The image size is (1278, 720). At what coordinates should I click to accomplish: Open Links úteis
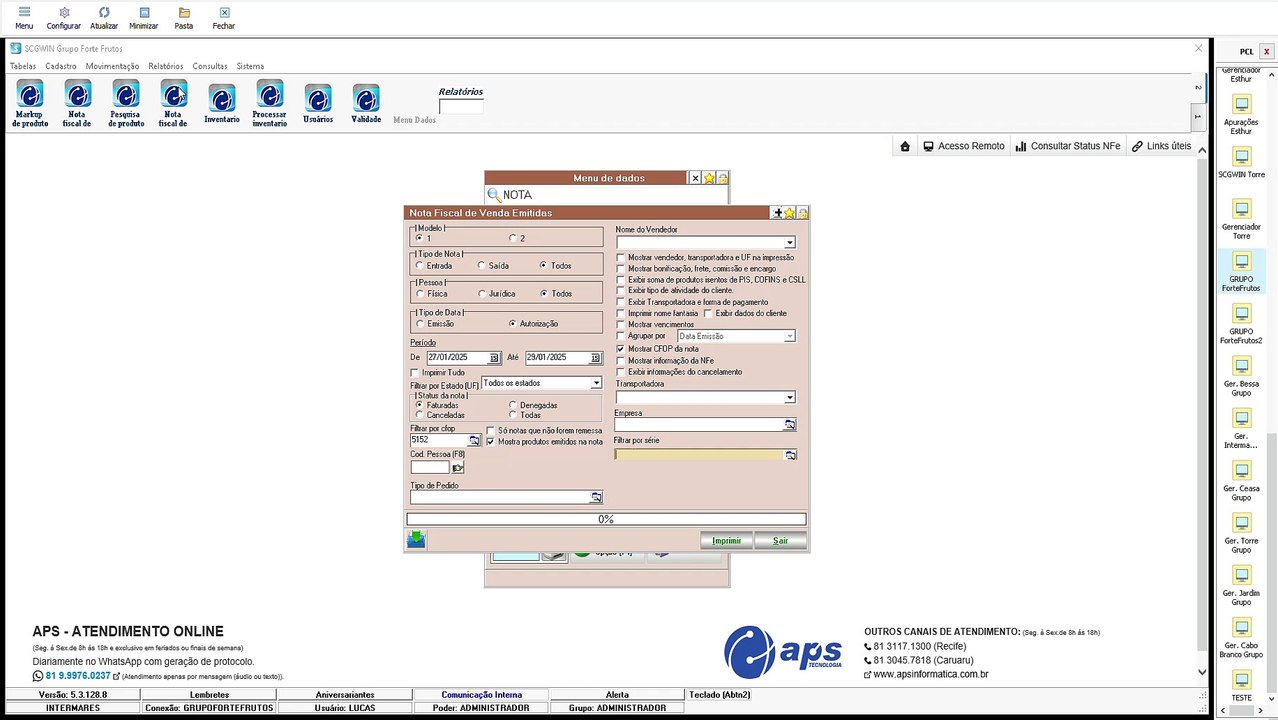click(1161, 146)
